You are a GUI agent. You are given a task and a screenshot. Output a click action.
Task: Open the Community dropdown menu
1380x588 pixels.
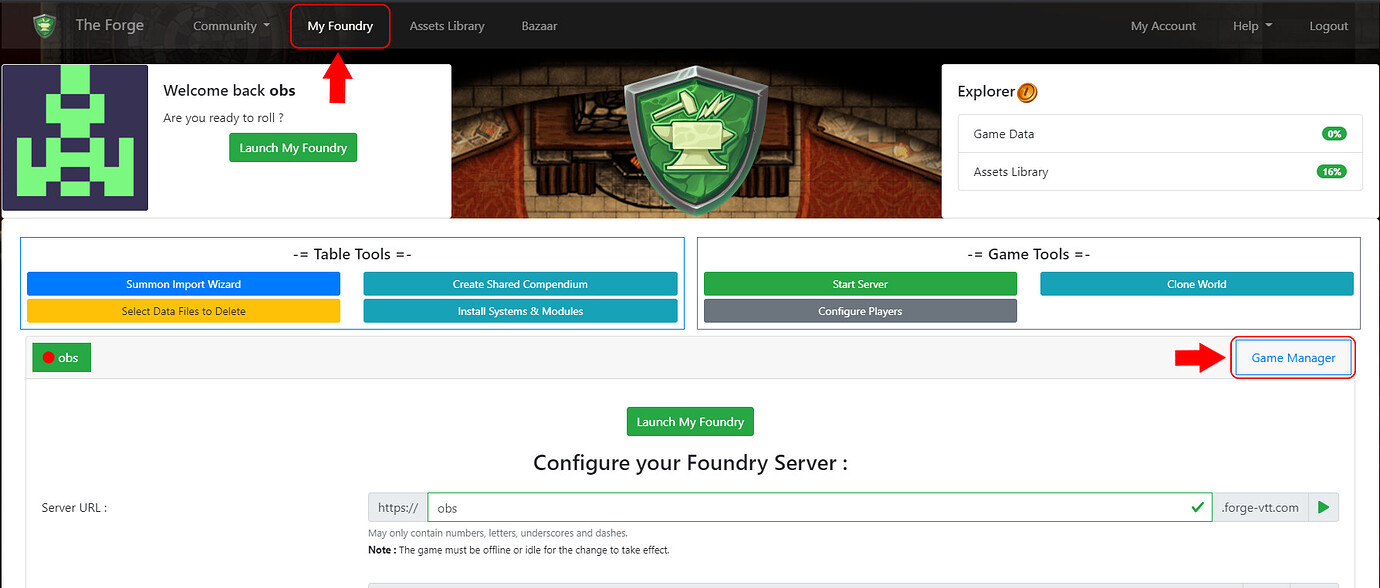pyautogui.click(x=230, y=26)
